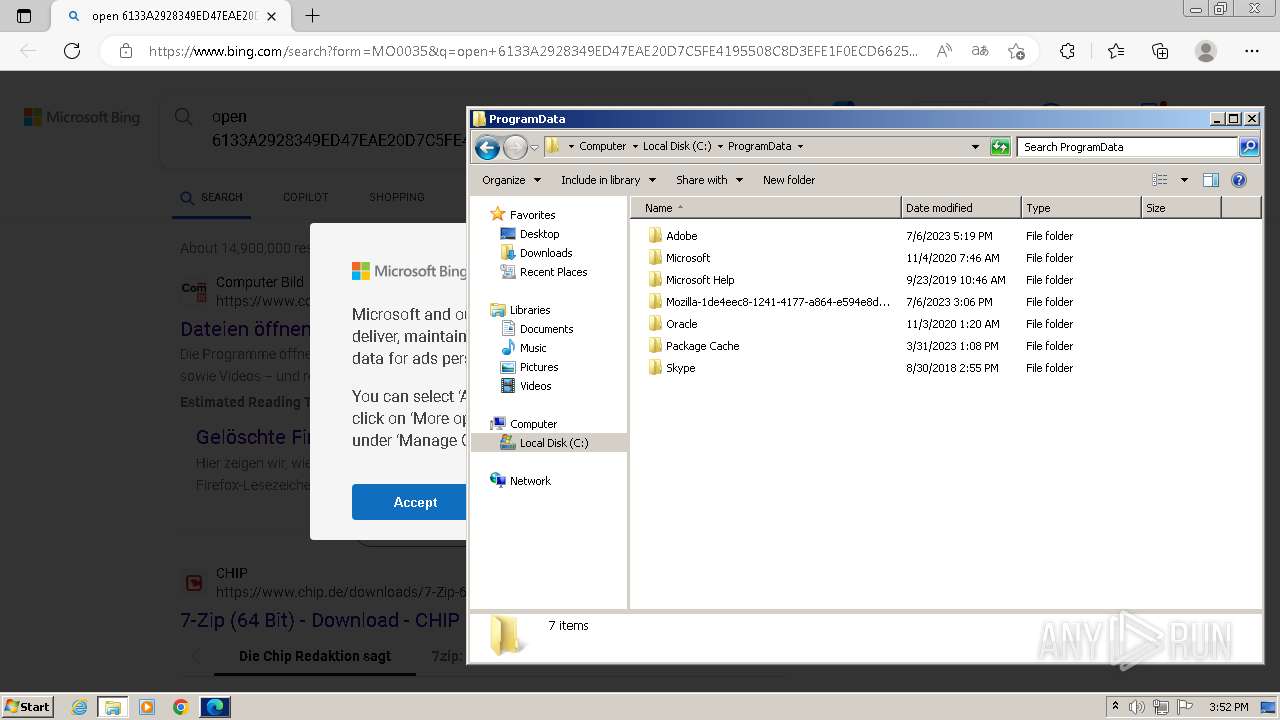Open the 7-Zip (64 Bit) CHIP link
The height and width of the screenshot is (720, 1280).
[320, 620]
